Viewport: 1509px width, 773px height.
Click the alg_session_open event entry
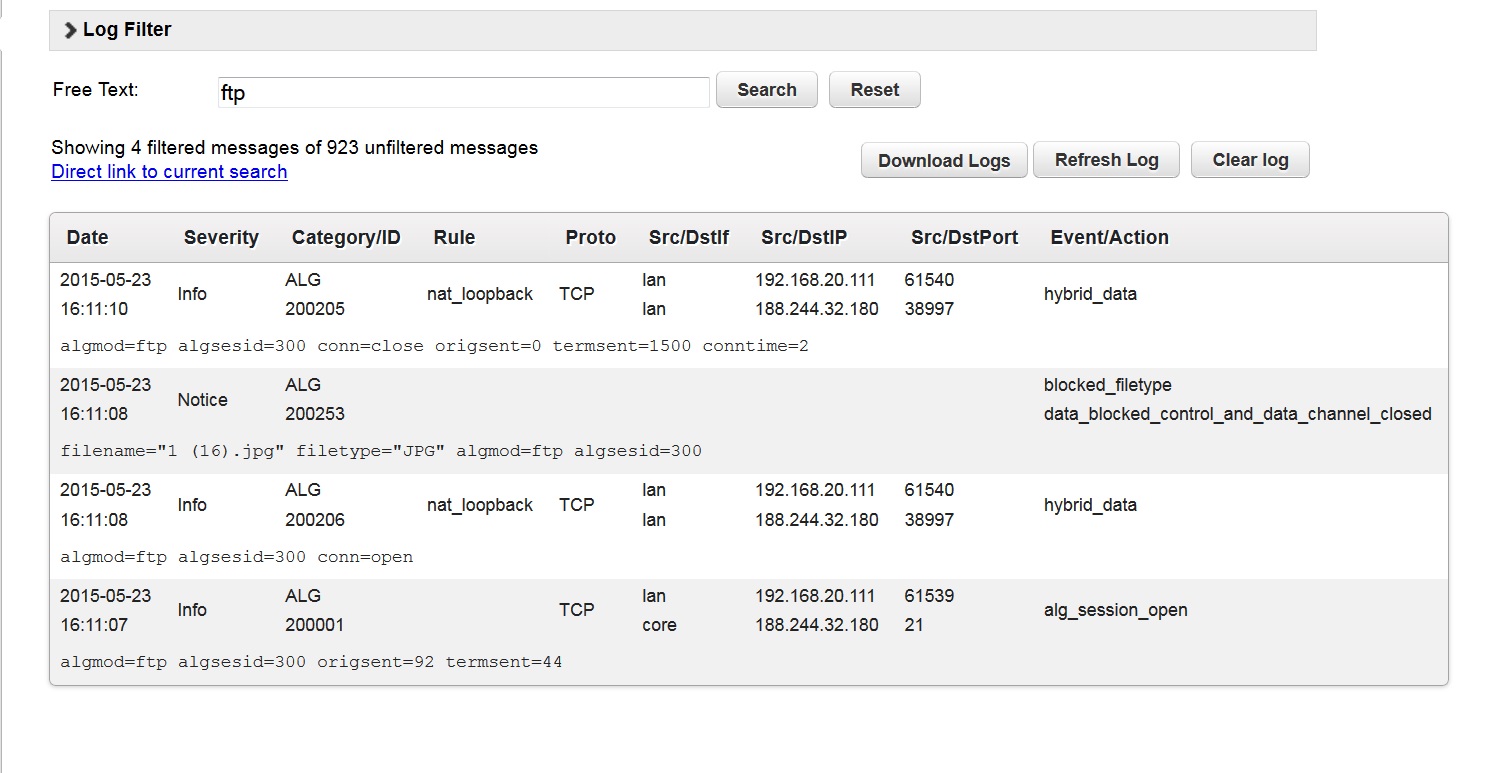click(x=1115, y=611)
